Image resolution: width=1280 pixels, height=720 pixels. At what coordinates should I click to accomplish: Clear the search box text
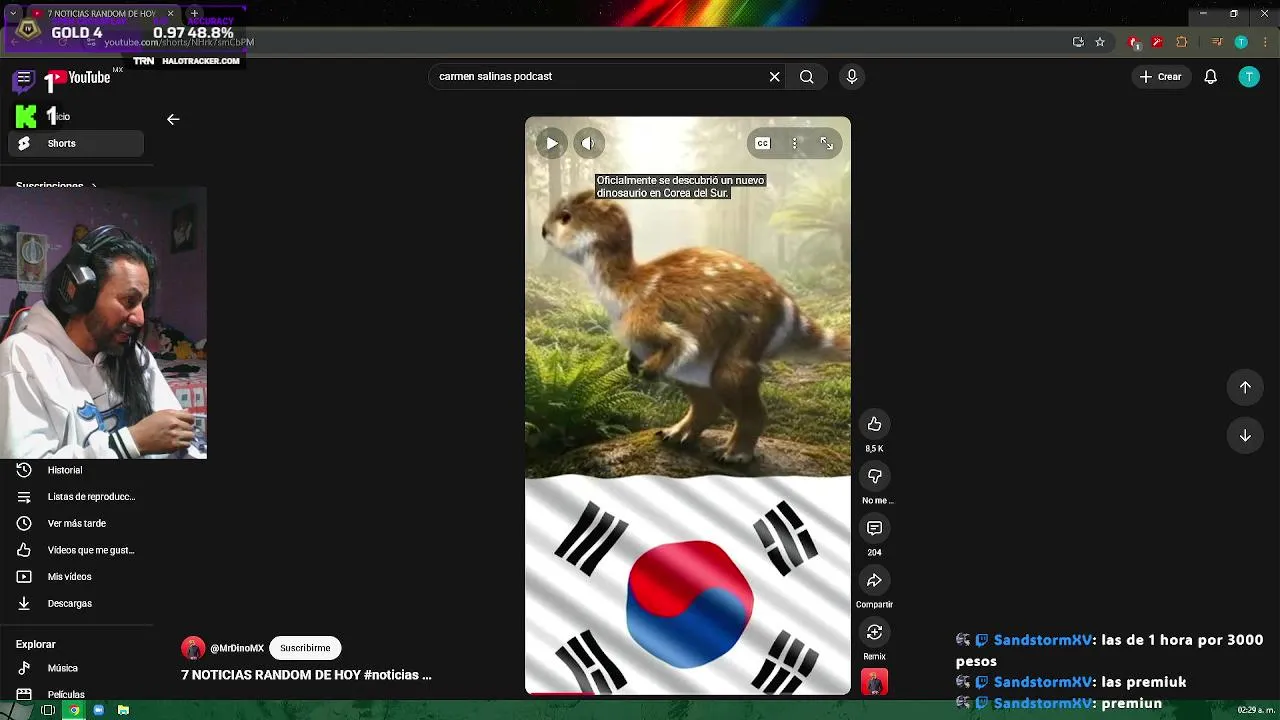[x=774, y=77]
